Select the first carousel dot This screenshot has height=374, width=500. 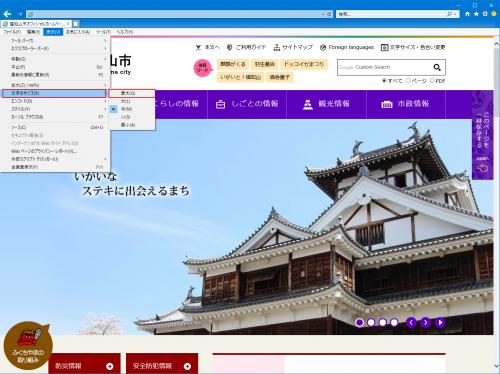click(x=359, y=322)
